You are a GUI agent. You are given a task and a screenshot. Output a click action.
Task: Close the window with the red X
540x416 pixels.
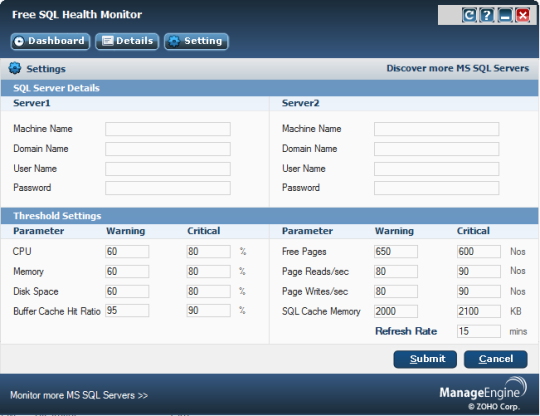(x=523, y=15)
